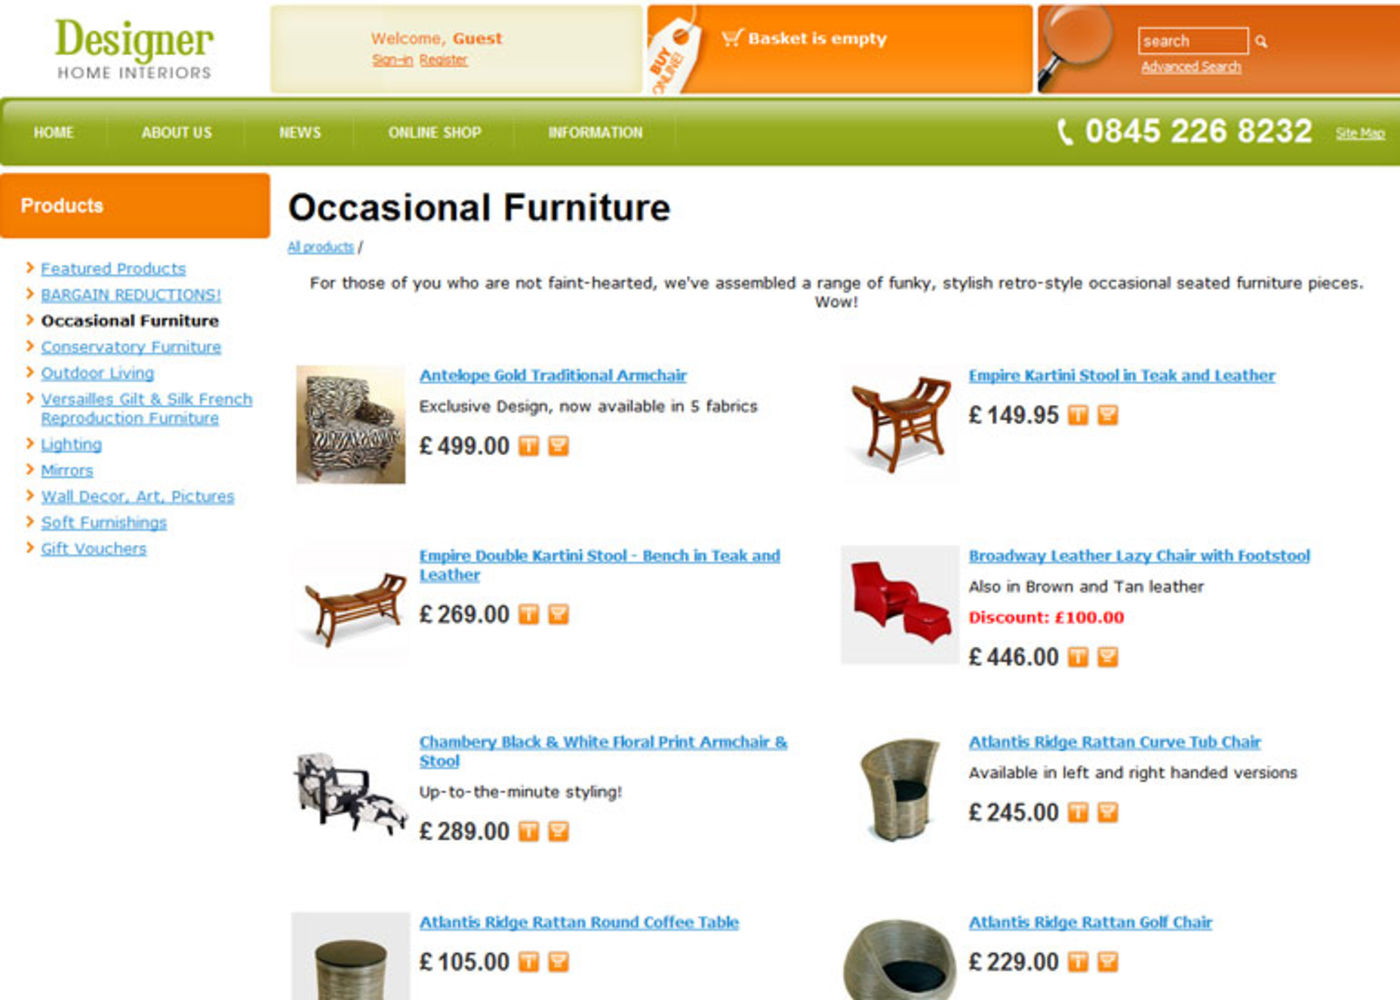The image size is (1400, 1000).
Task: Add the £499.00 Antelope armchair to basket via cart icon
Action: (x=559, y=446)
